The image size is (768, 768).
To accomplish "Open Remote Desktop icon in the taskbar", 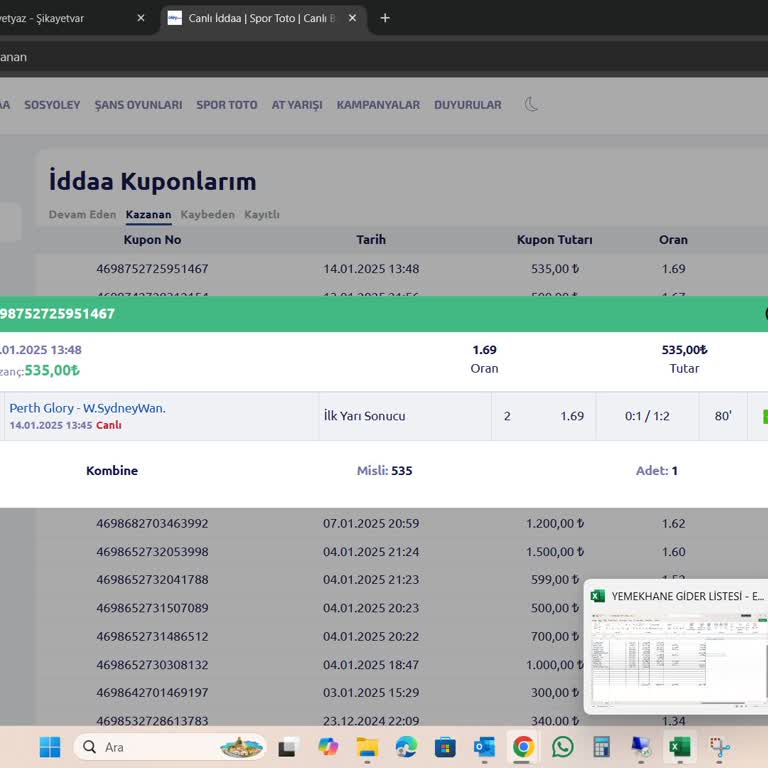I will point(641,747).
